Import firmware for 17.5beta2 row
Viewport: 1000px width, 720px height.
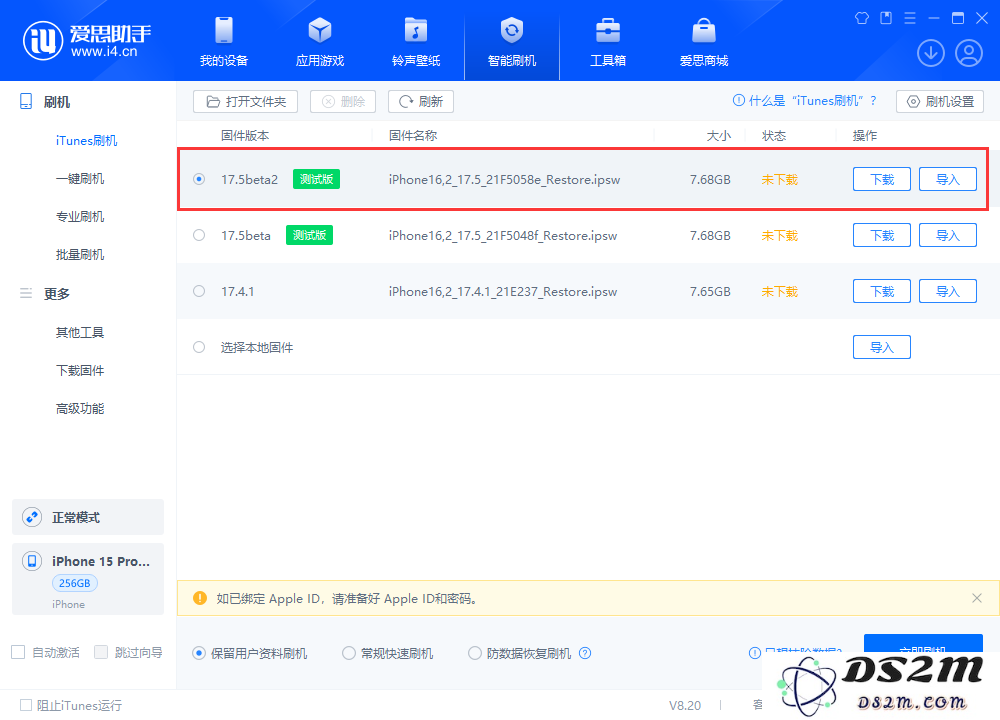pos(948,179)
